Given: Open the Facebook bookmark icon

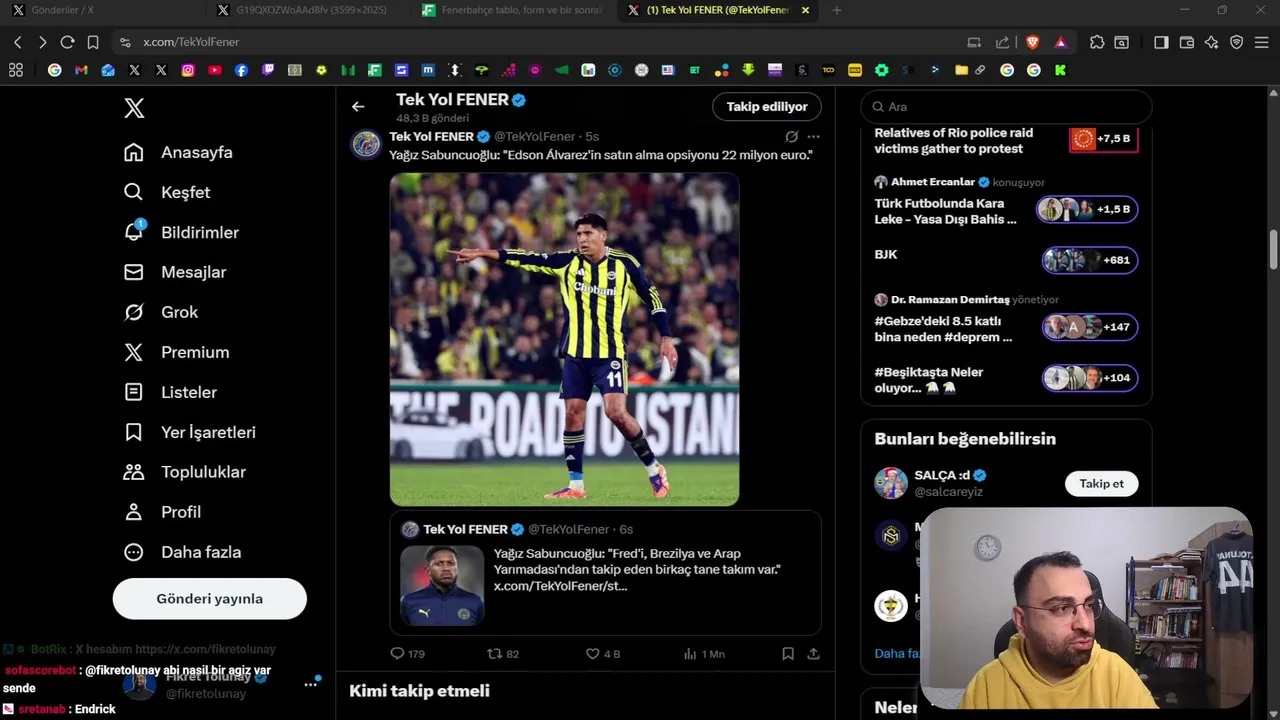Looking at the screenshot, I should pyautogui.click(x=241, y=70).
